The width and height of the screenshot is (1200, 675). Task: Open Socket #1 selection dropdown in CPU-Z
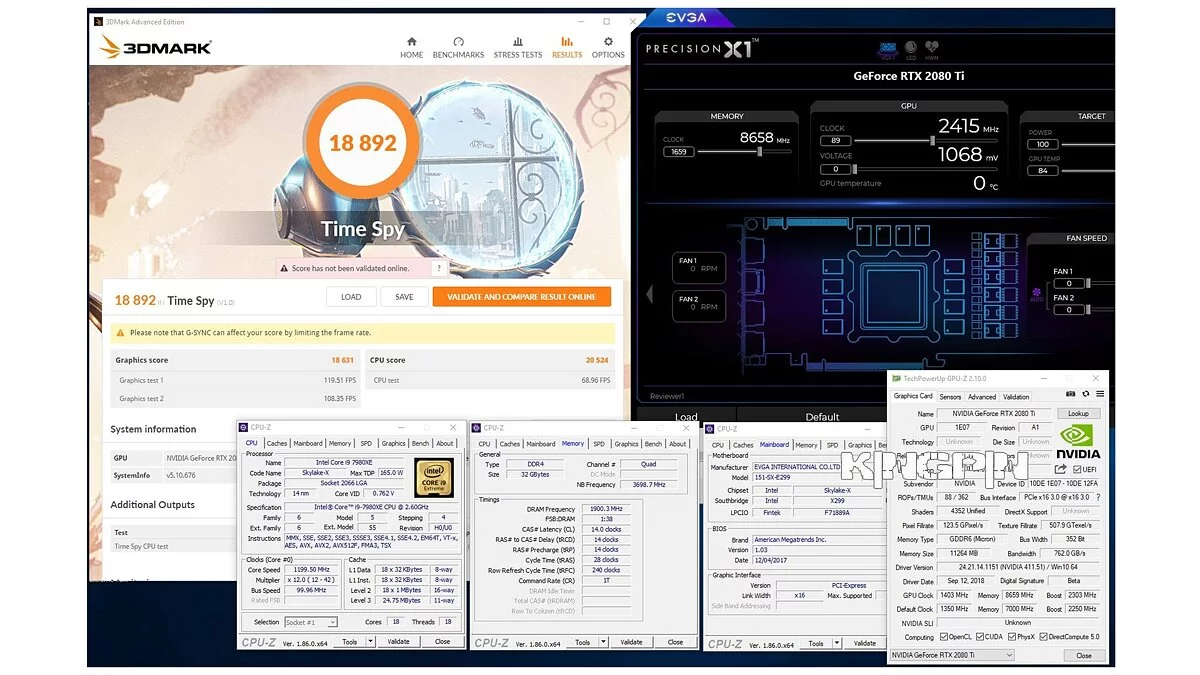tap(312, 622)
